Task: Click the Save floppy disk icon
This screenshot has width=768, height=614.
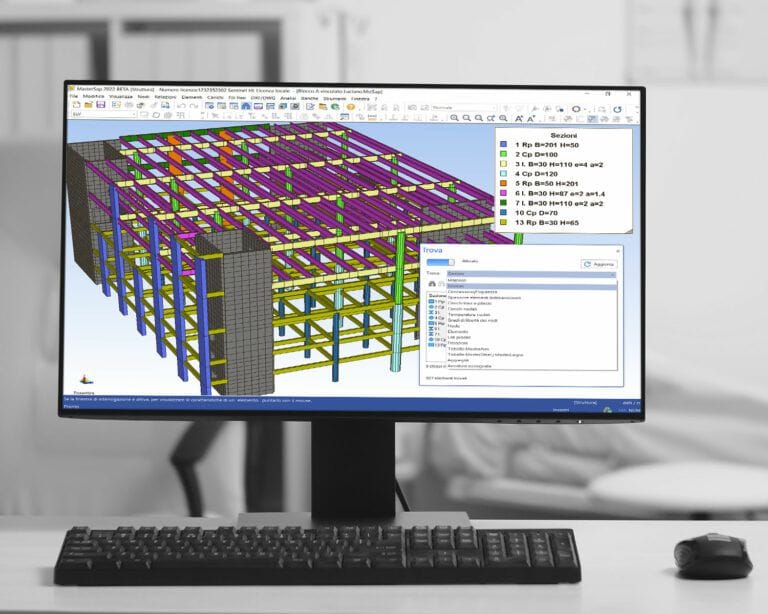Action: click(99, 106)
